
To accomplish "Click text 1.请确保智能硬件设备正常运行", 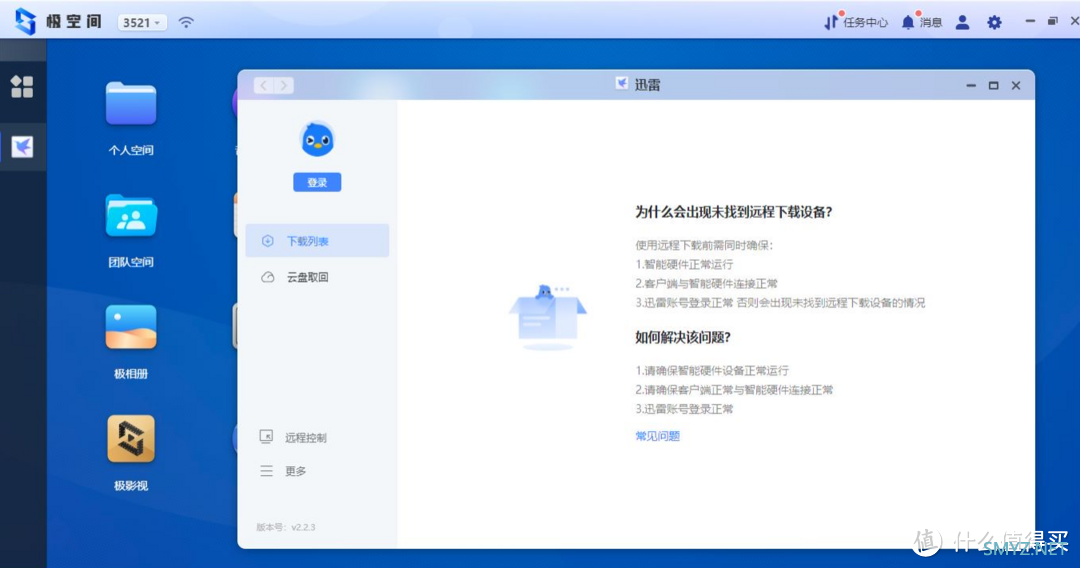I will [712, 370].
